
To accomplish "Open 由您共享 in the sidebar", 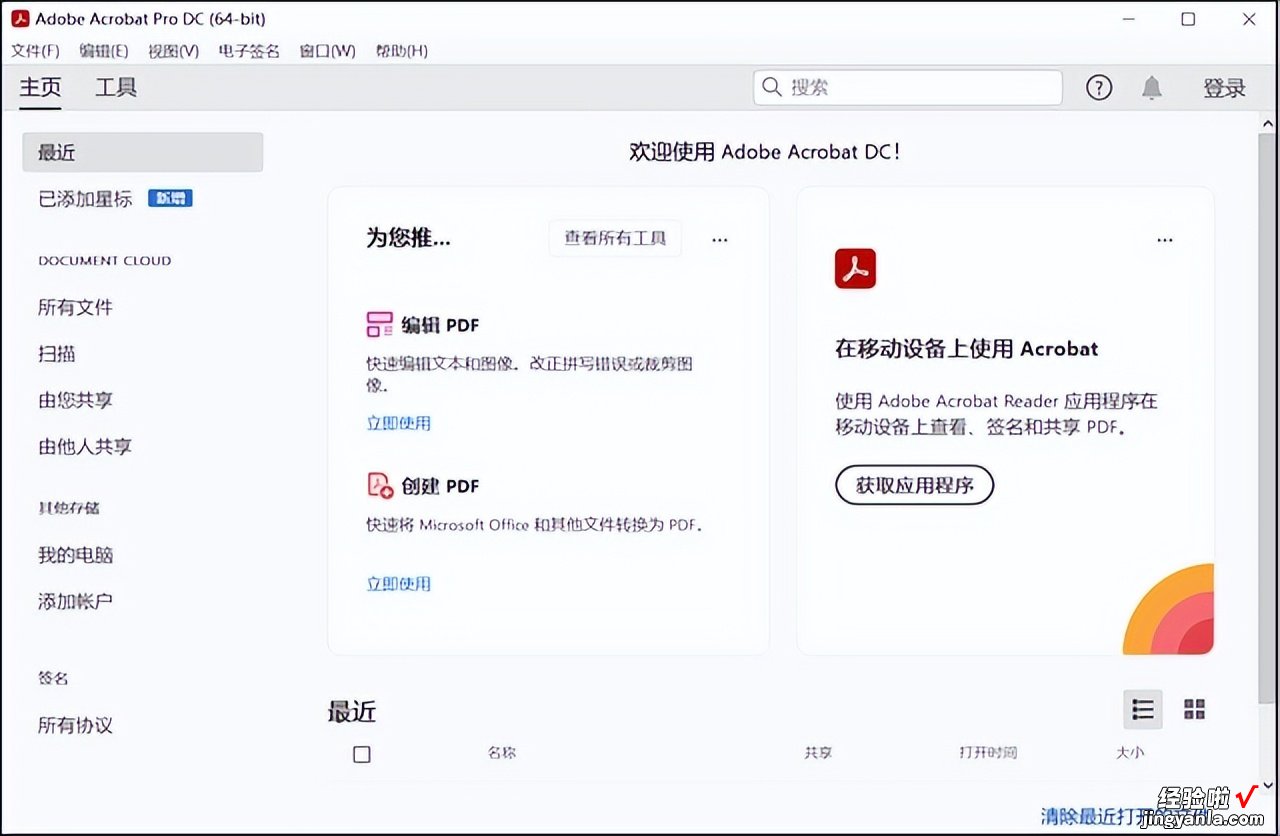I will coord(76,400).
